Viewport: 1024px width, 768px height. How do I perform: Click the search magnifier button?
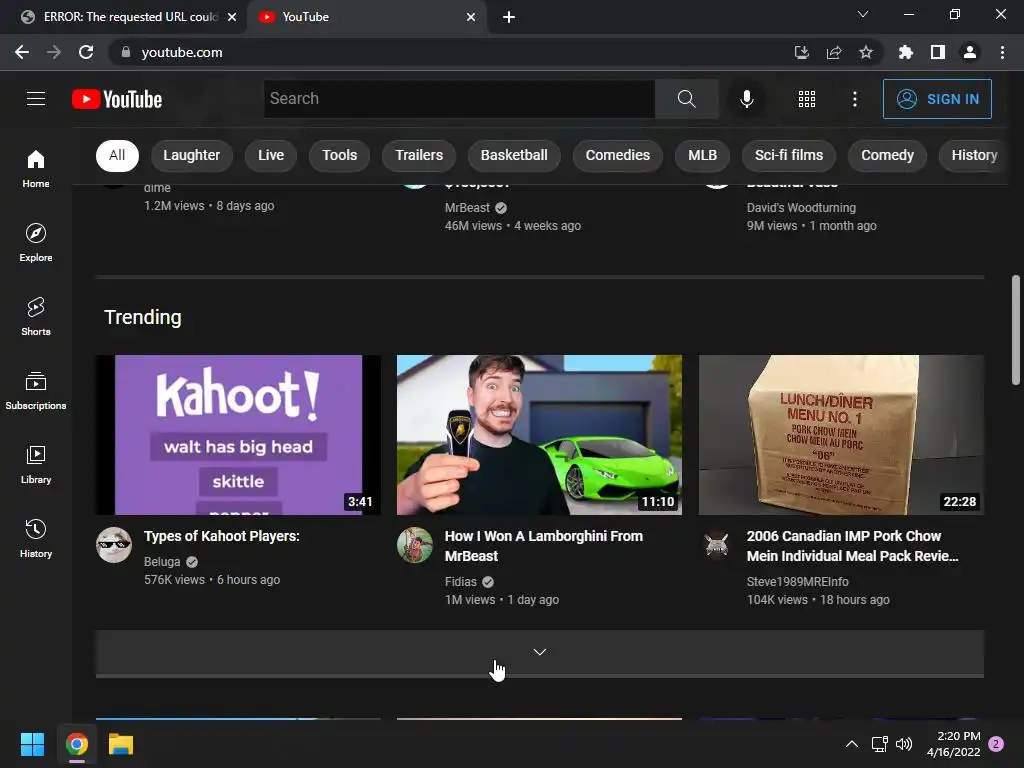(x=686, y=99)
